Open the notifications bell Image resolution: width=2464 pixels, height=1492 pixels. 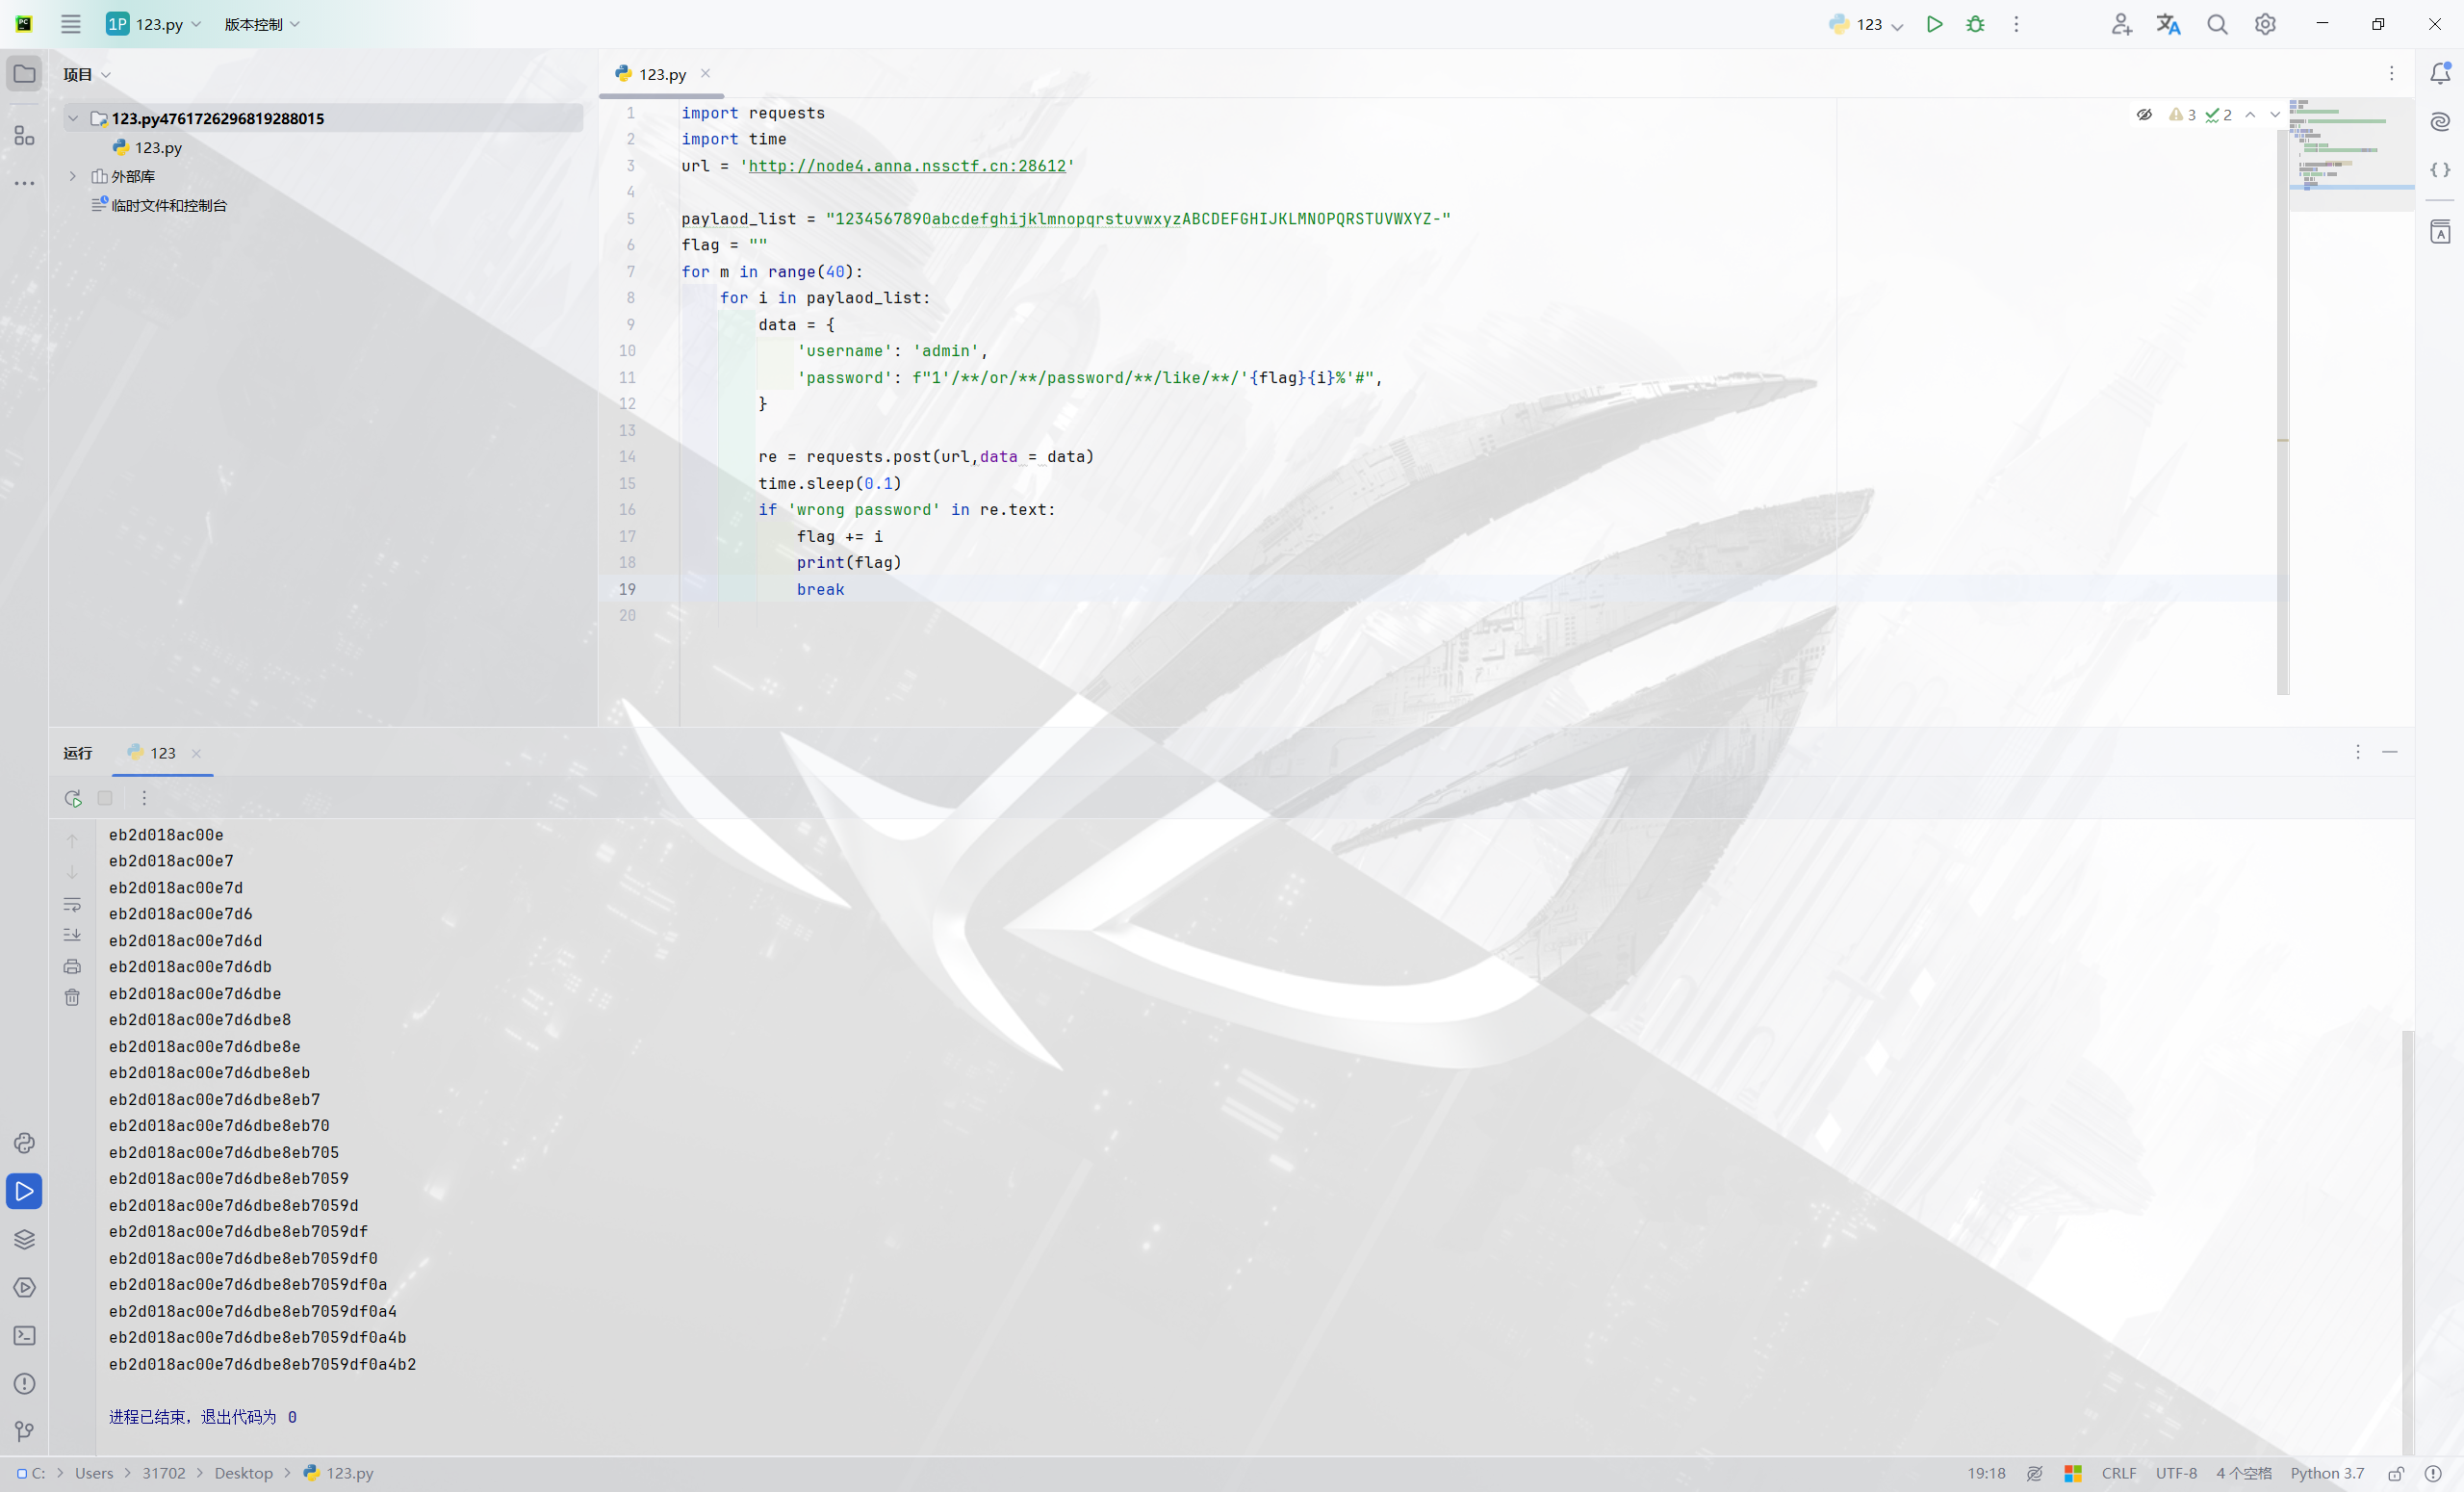(2440, 73)
